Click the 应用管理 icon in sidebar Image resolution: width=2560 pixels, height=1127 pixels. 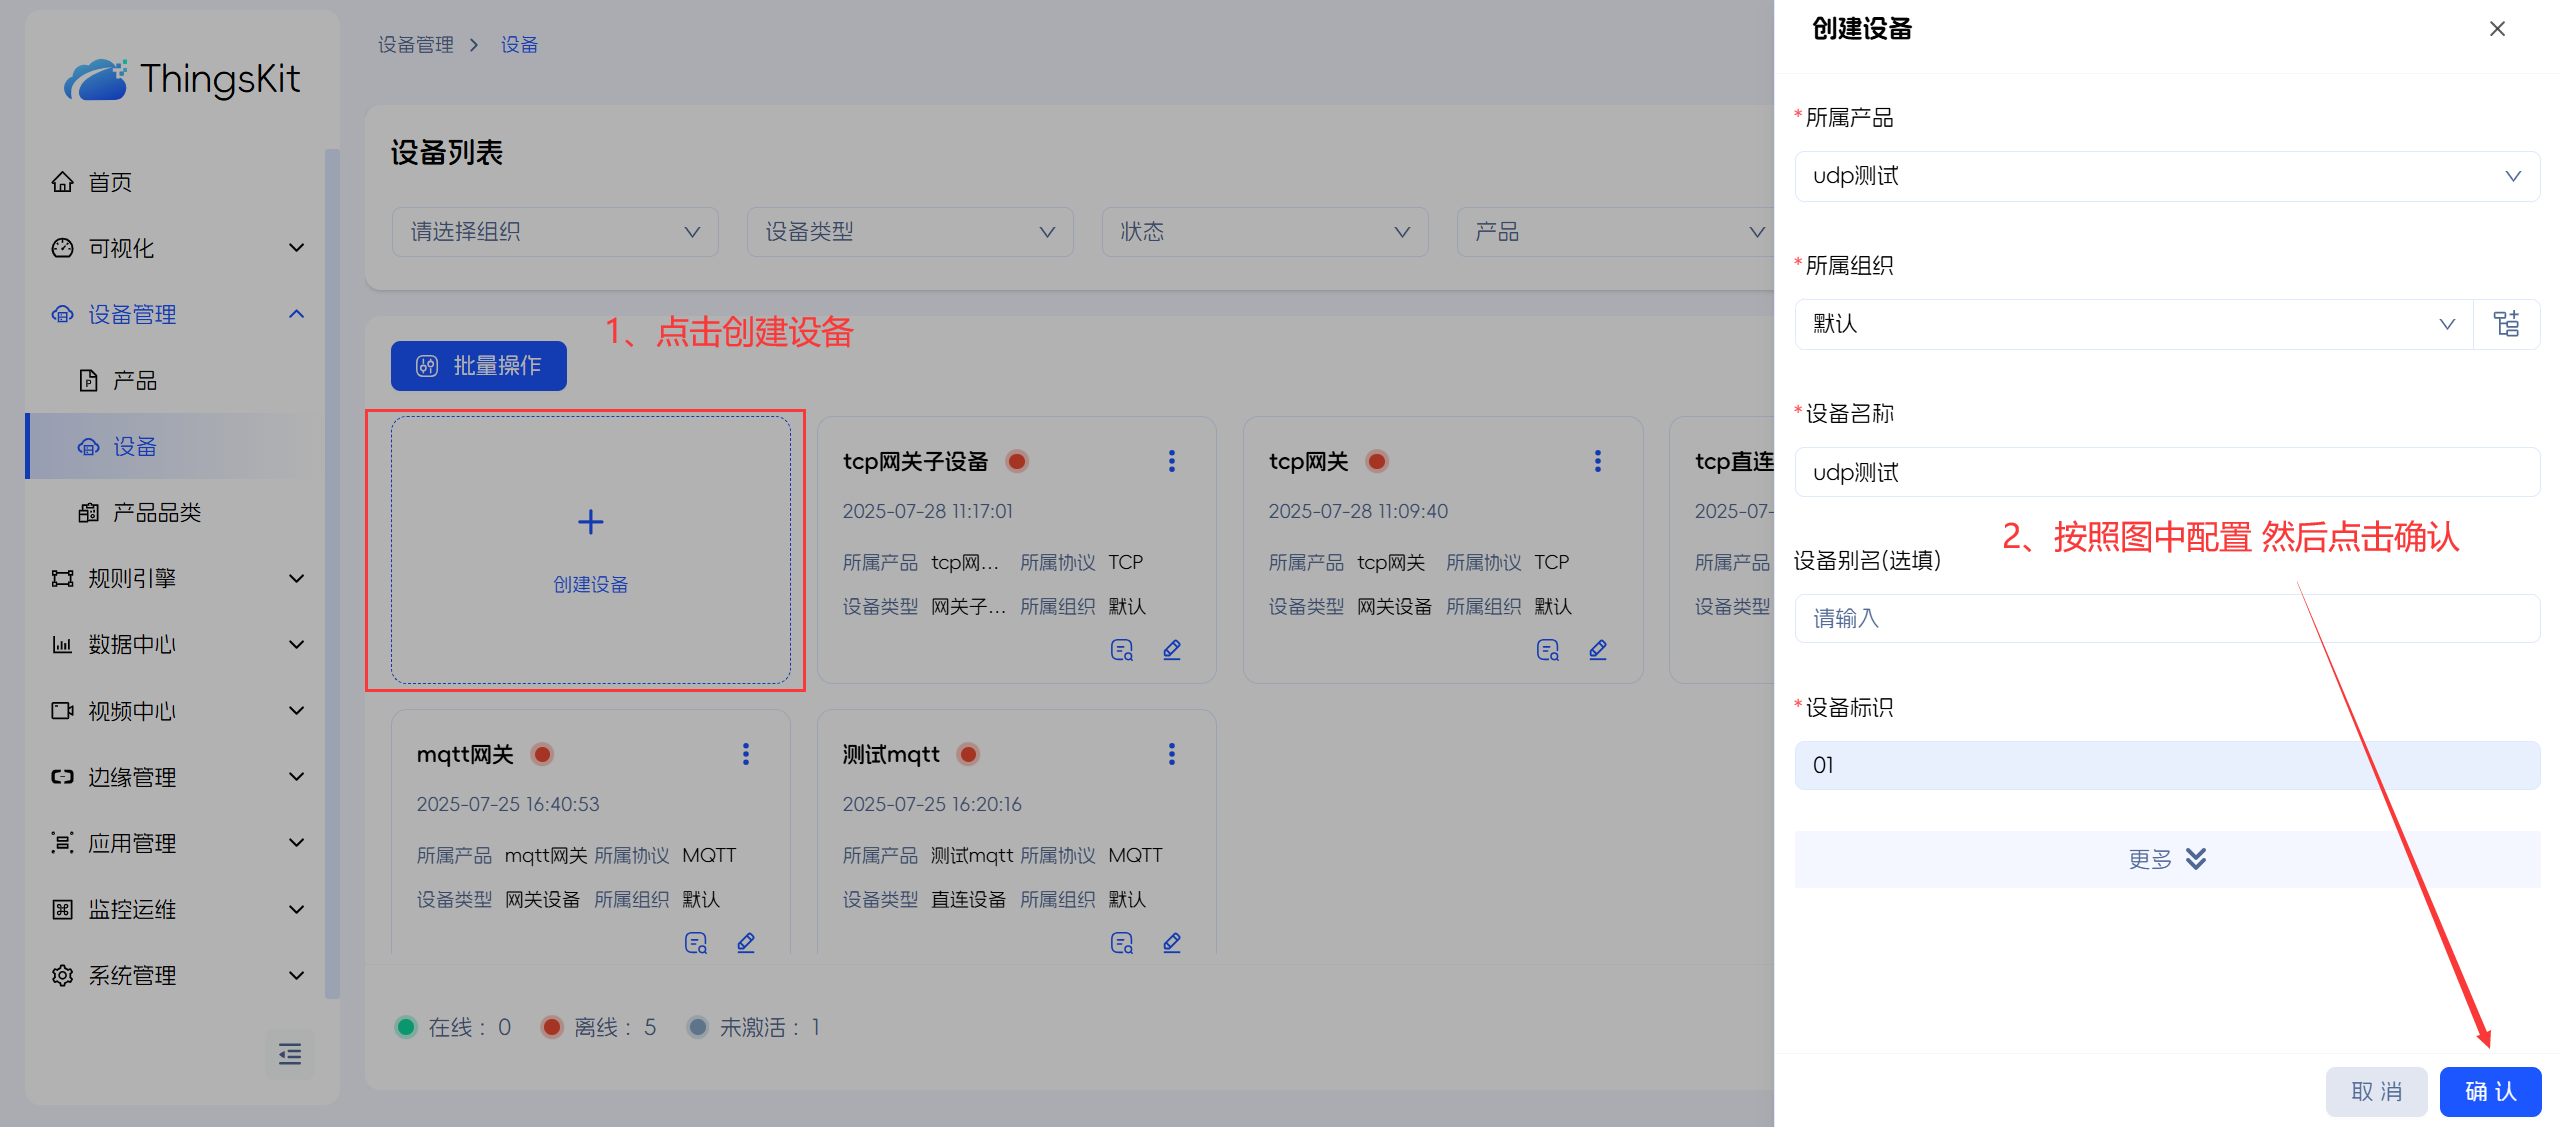click(x=62, y=843)
